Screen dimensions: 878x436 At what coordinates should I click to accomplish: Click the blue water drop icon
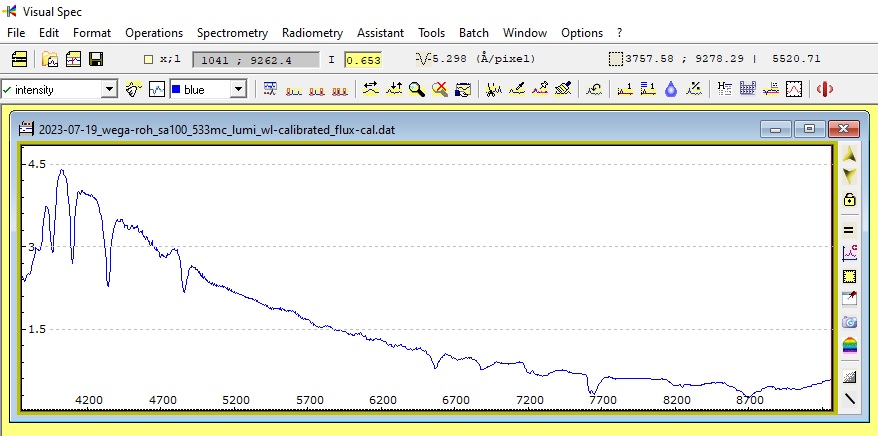pos(671,89)
